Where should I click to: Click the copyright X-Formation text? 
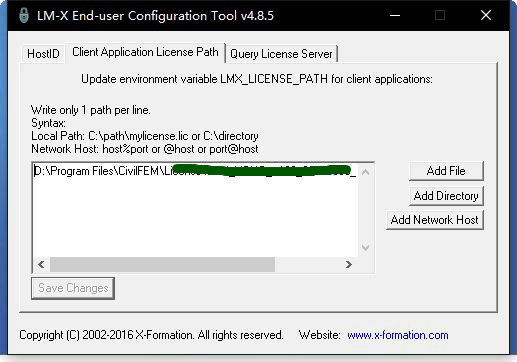tap(151, 335)
